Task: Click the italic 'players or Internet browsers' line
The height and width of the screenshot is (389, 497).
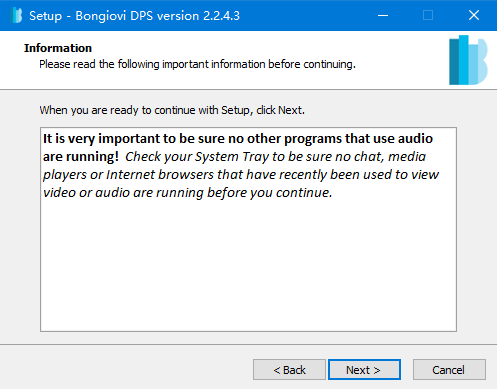Action: point(241,175)
